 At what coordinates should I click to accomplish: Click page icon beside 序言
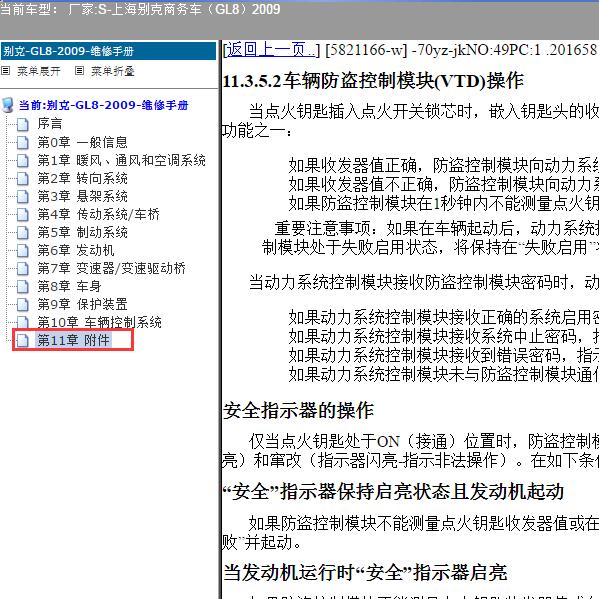click(23, 124)
